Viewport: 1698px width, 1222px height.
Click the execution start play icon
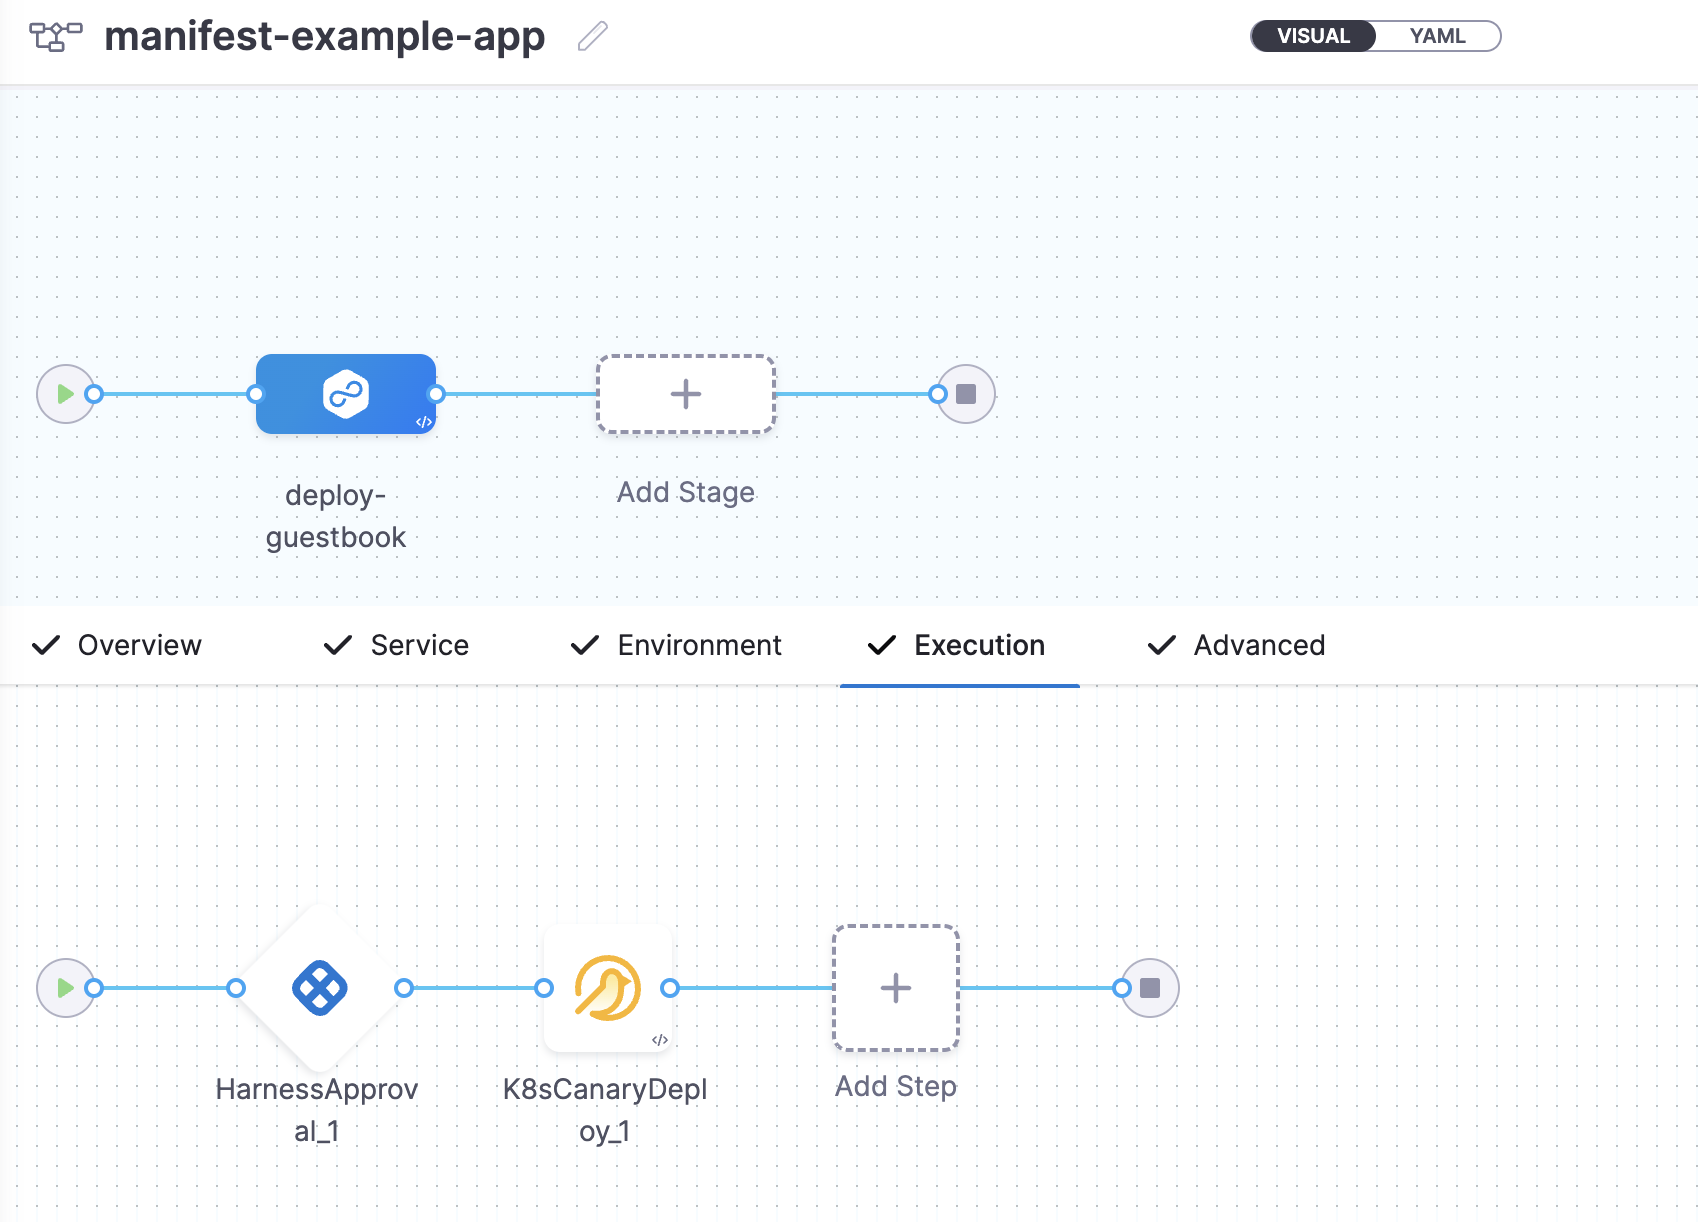pos(65,988)
